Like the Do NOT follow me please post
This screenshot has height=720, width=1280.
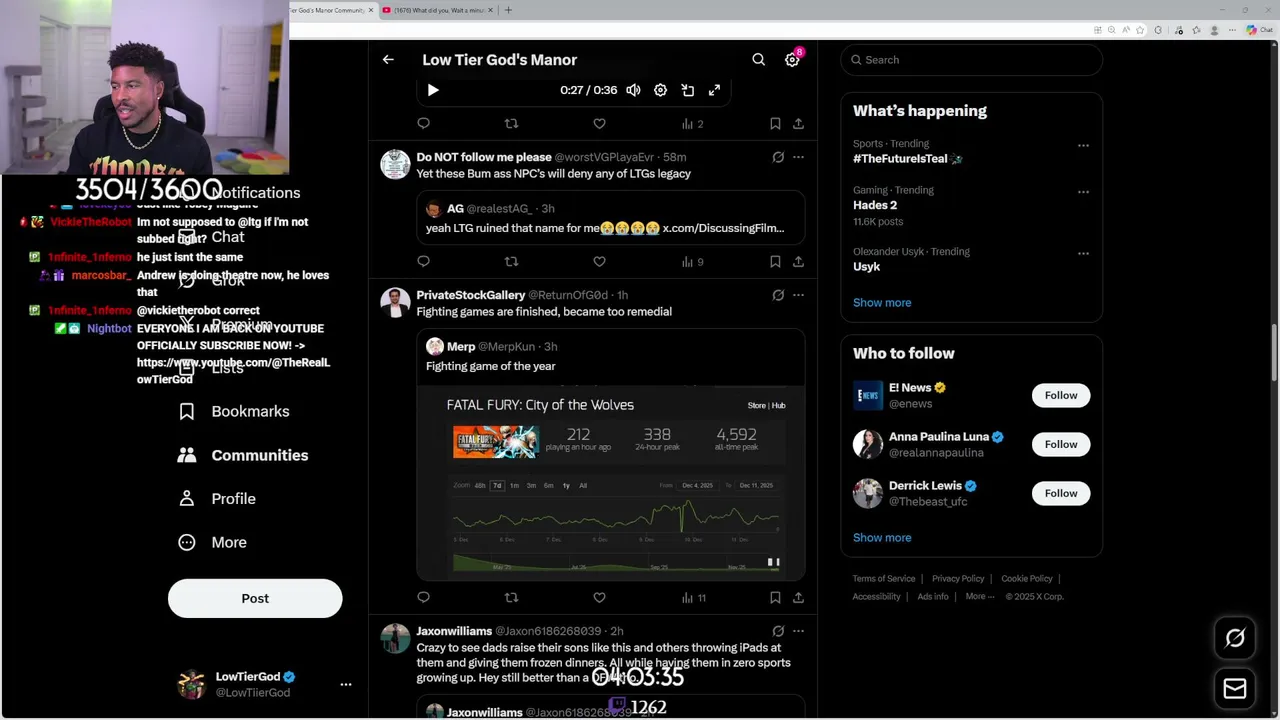599,262
